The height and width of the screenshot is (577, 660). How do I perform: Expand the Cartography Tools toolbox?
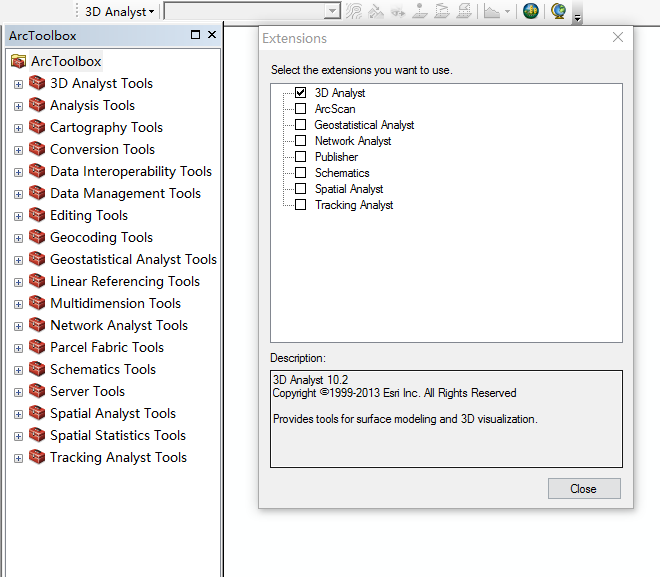pyautogui.click(x=18, y=128)
